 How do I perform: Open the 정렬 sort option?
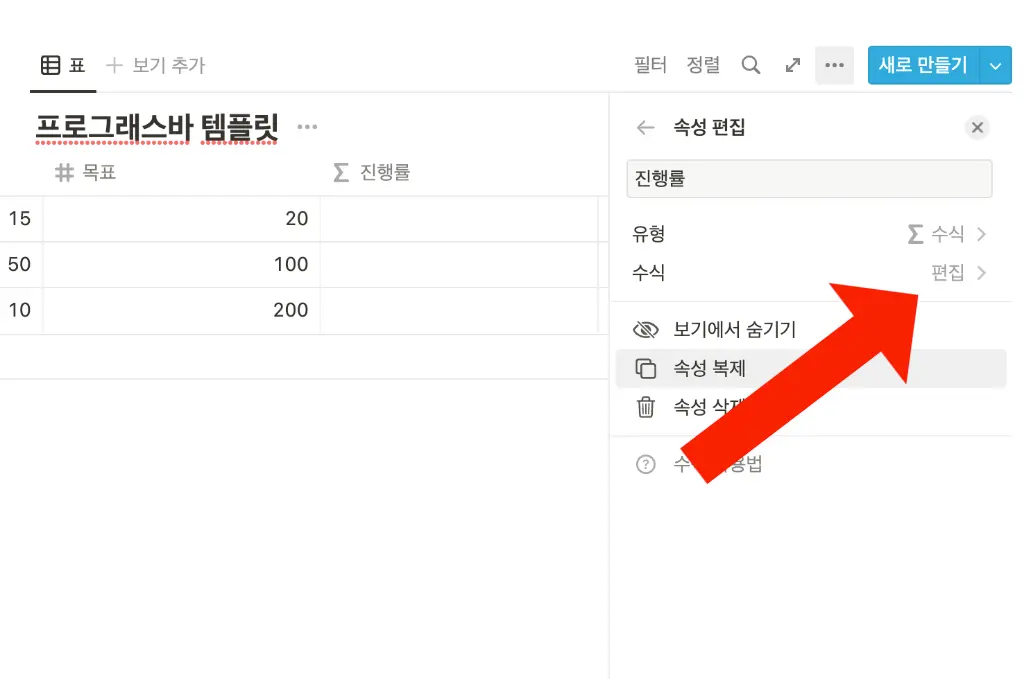pyautogui.click(x=703, y=66)
